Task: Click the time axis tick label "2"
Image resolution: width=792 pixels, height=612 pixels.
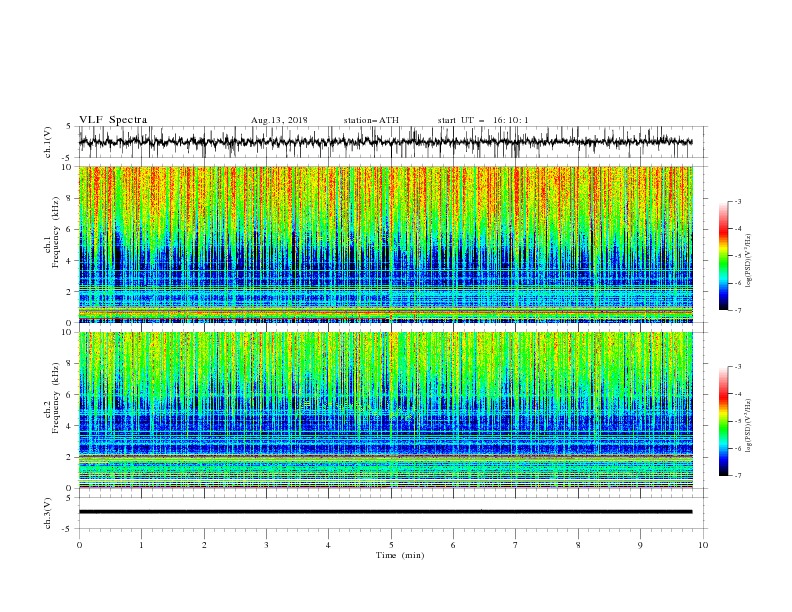Action: pos(204,545)
